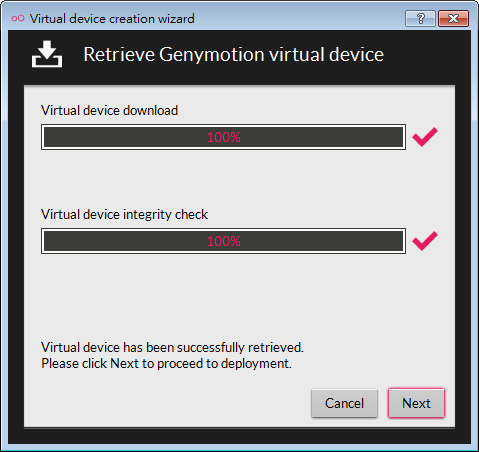This screenshot has width=479, height=452.
Task: Click the integrity bar's 100% text
Action: [x=224, y=241]
